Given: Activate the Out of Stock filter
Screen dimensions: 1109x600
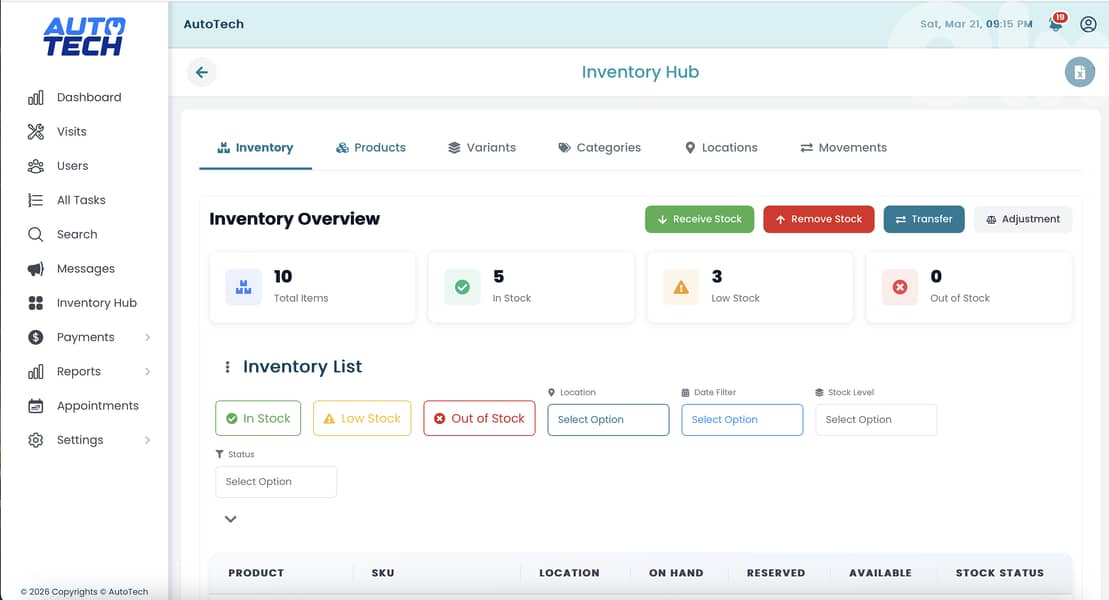Looking at the screenshot, I should click(x=479, y=418).
